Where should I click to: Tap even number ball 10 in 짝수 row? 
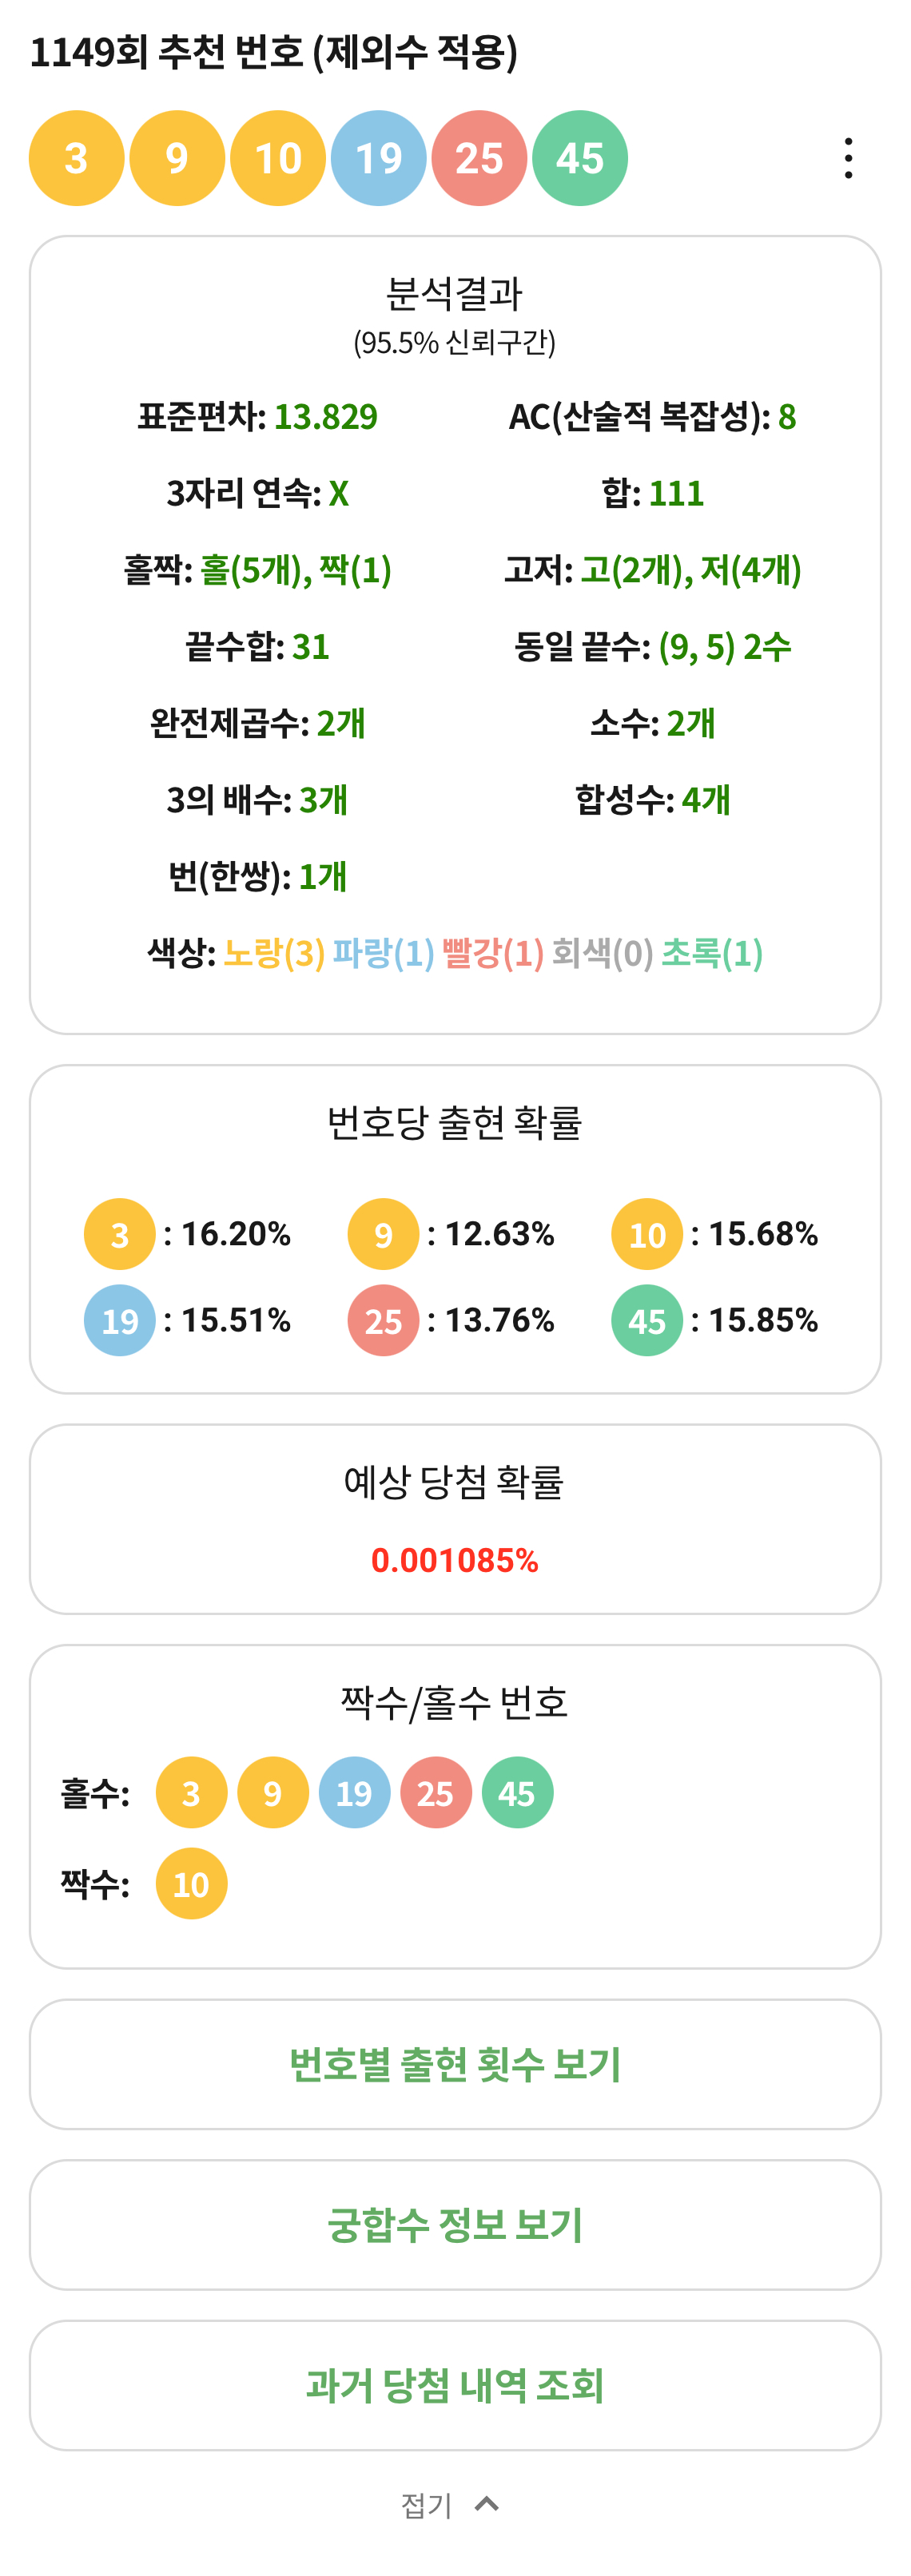click(191, 1884)
